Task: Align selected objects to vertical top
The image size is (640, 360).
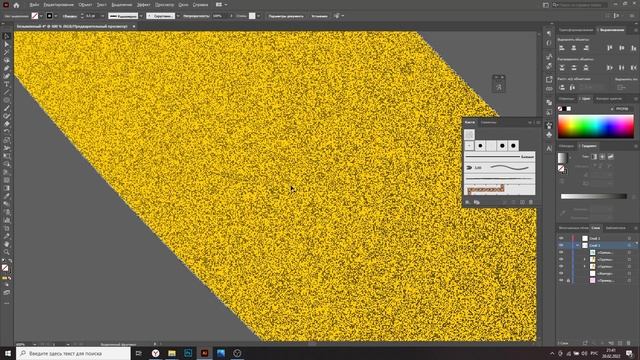Action: click(610, 48)
